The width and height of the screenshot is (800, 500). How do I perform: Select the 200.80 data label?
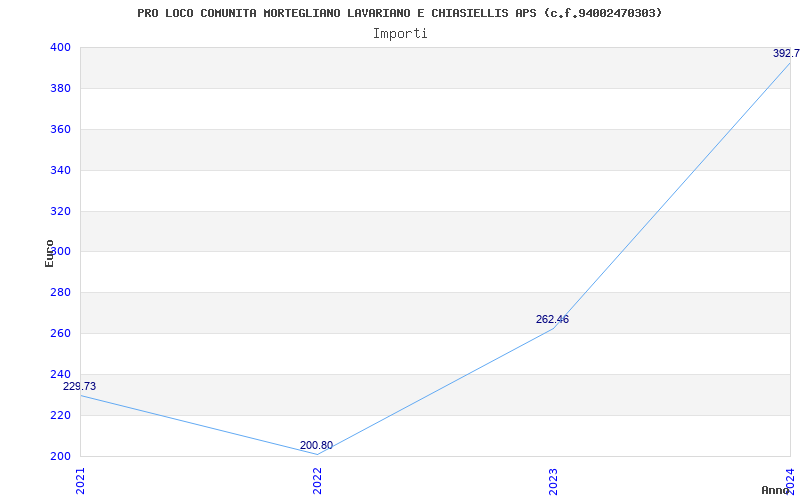pos(316,445)
